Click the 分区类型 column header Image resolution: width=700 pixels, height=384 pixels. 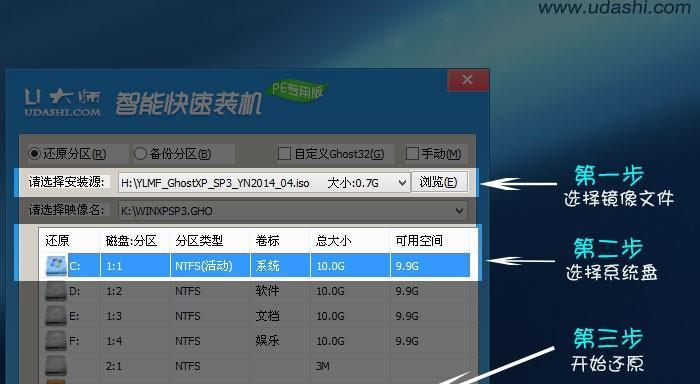click(199, 241)
